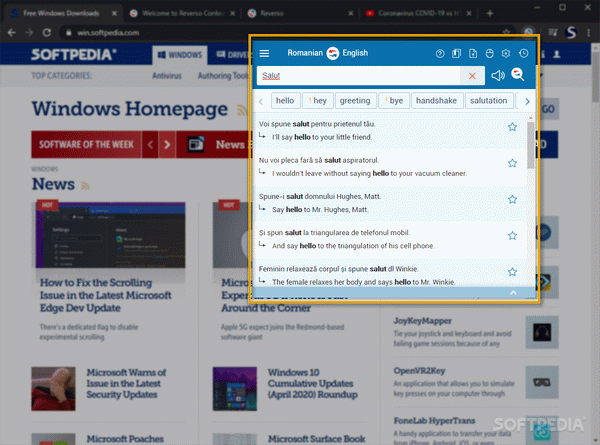Click the document translation icon
This screenshot has width=600, height=445.
tap(473, 54)
